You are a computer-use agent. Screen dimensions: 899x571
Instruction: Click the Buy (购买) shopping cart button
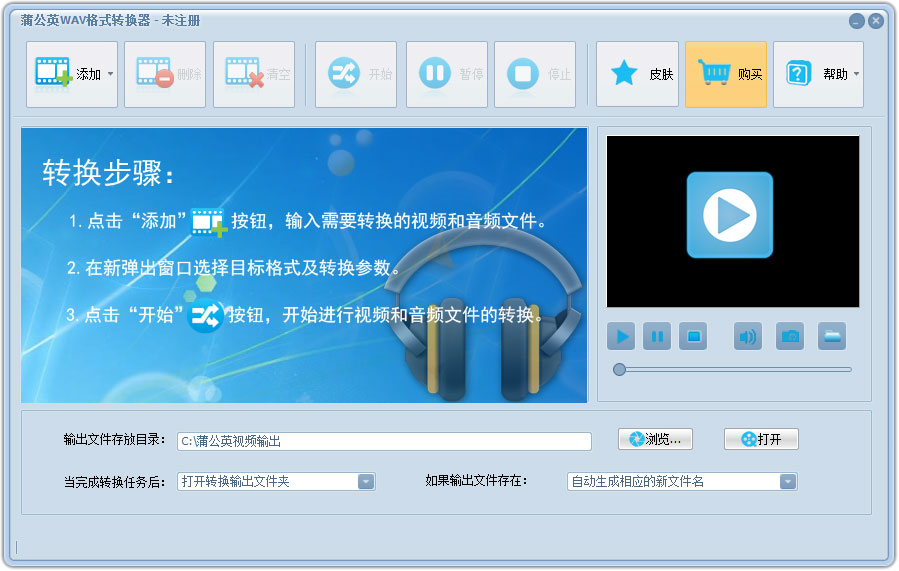pyautogui.click(x=726, y=74)
